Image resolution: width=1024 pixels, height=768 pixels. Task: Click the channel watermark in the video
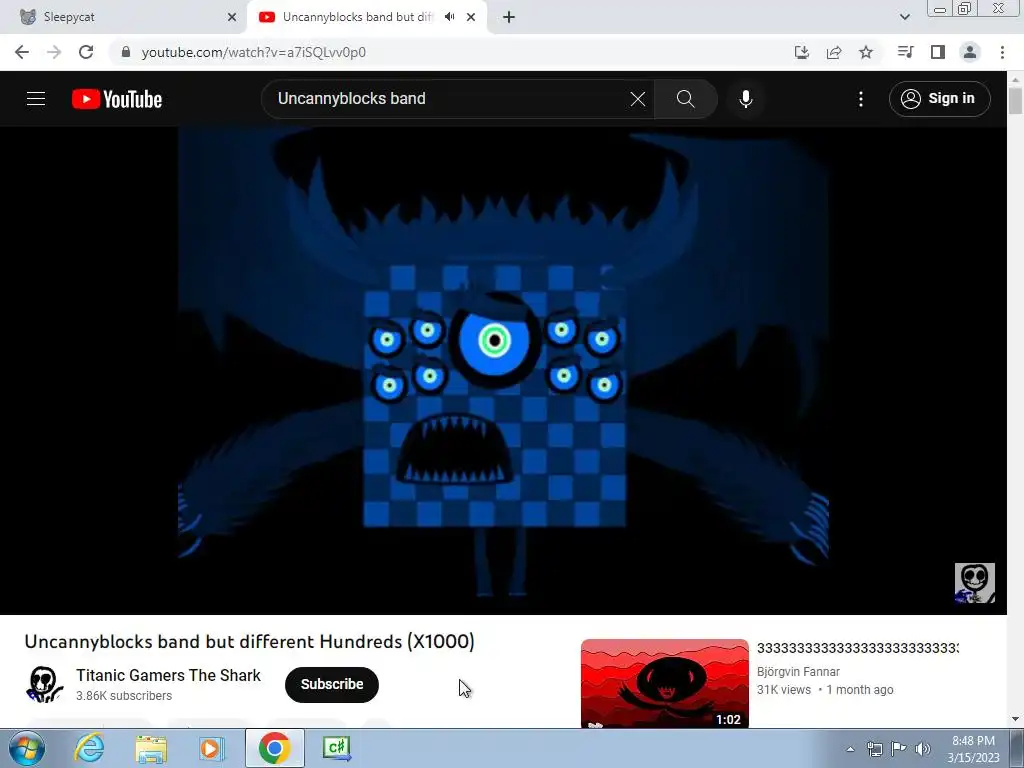[x=974, y=583]
